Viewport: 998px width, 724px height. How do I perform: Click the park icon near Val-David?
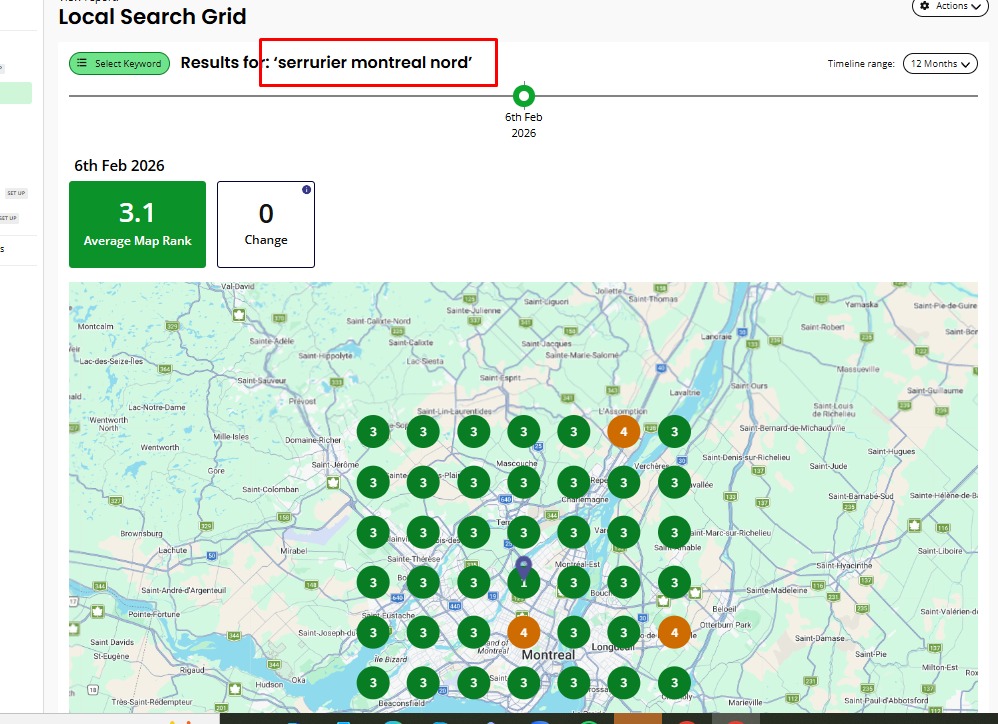[x=239, y=314]
